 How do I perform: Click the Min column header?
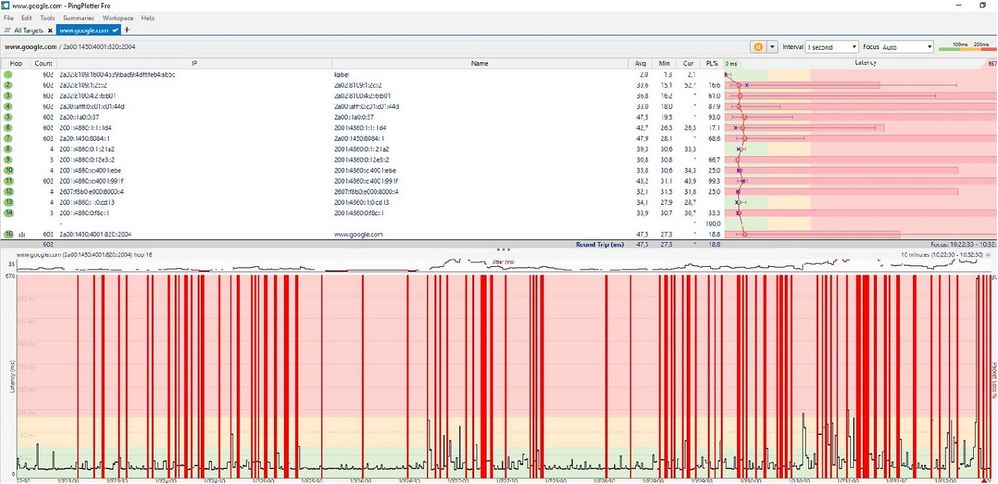[x=664, y=64]
